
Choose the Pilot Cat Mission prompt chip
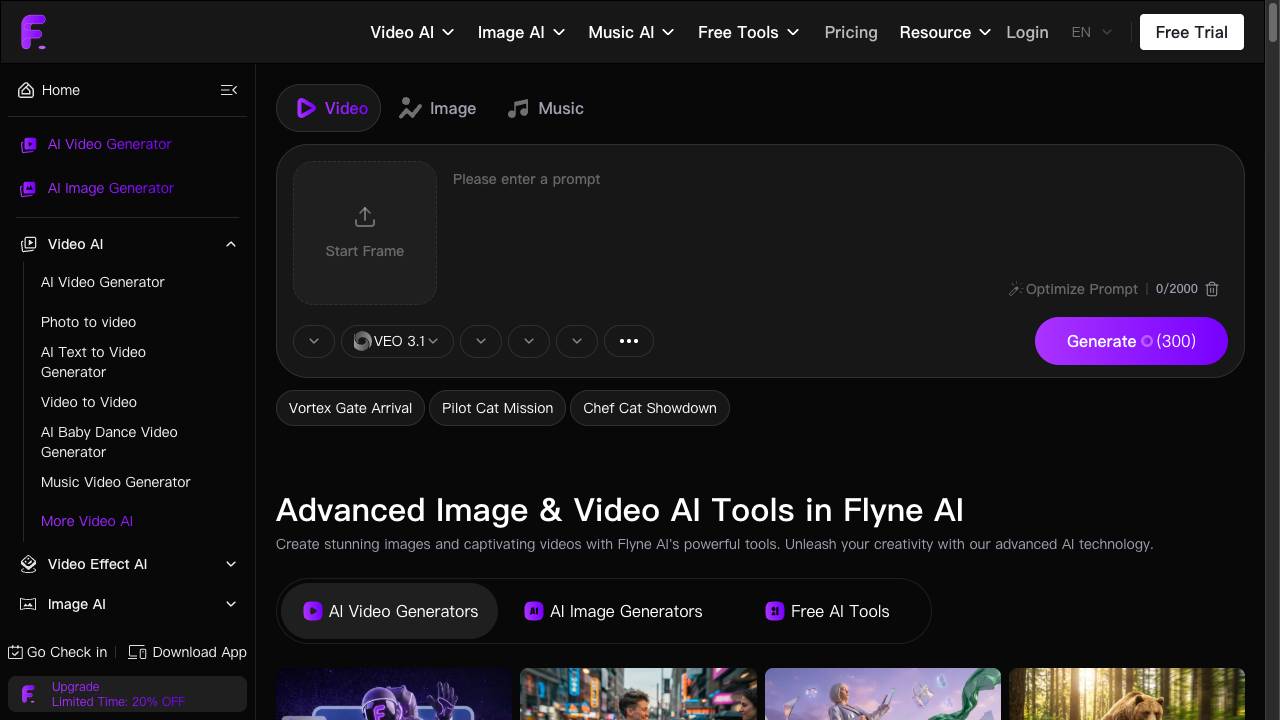497,408
